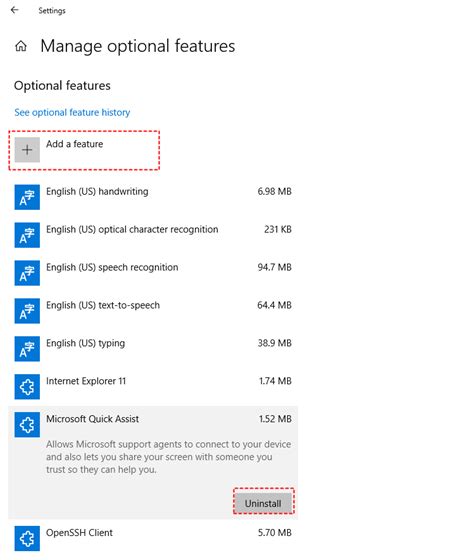Click the speech recognition language icon
474x560 pixels.
(x=27, y=273)
